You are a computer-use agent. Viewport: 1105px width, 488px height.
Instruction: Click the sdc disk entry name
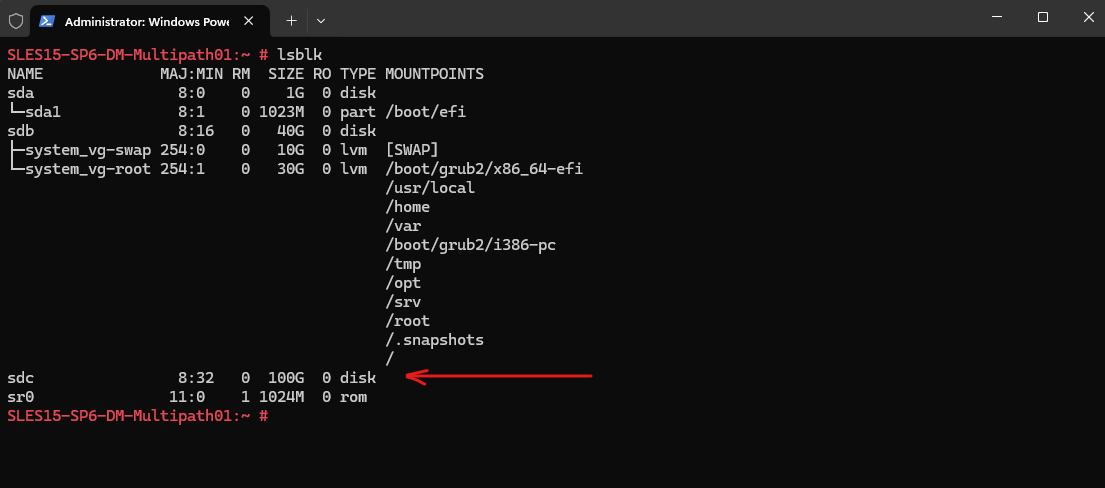pyautogui.click(x=20, y=378)
